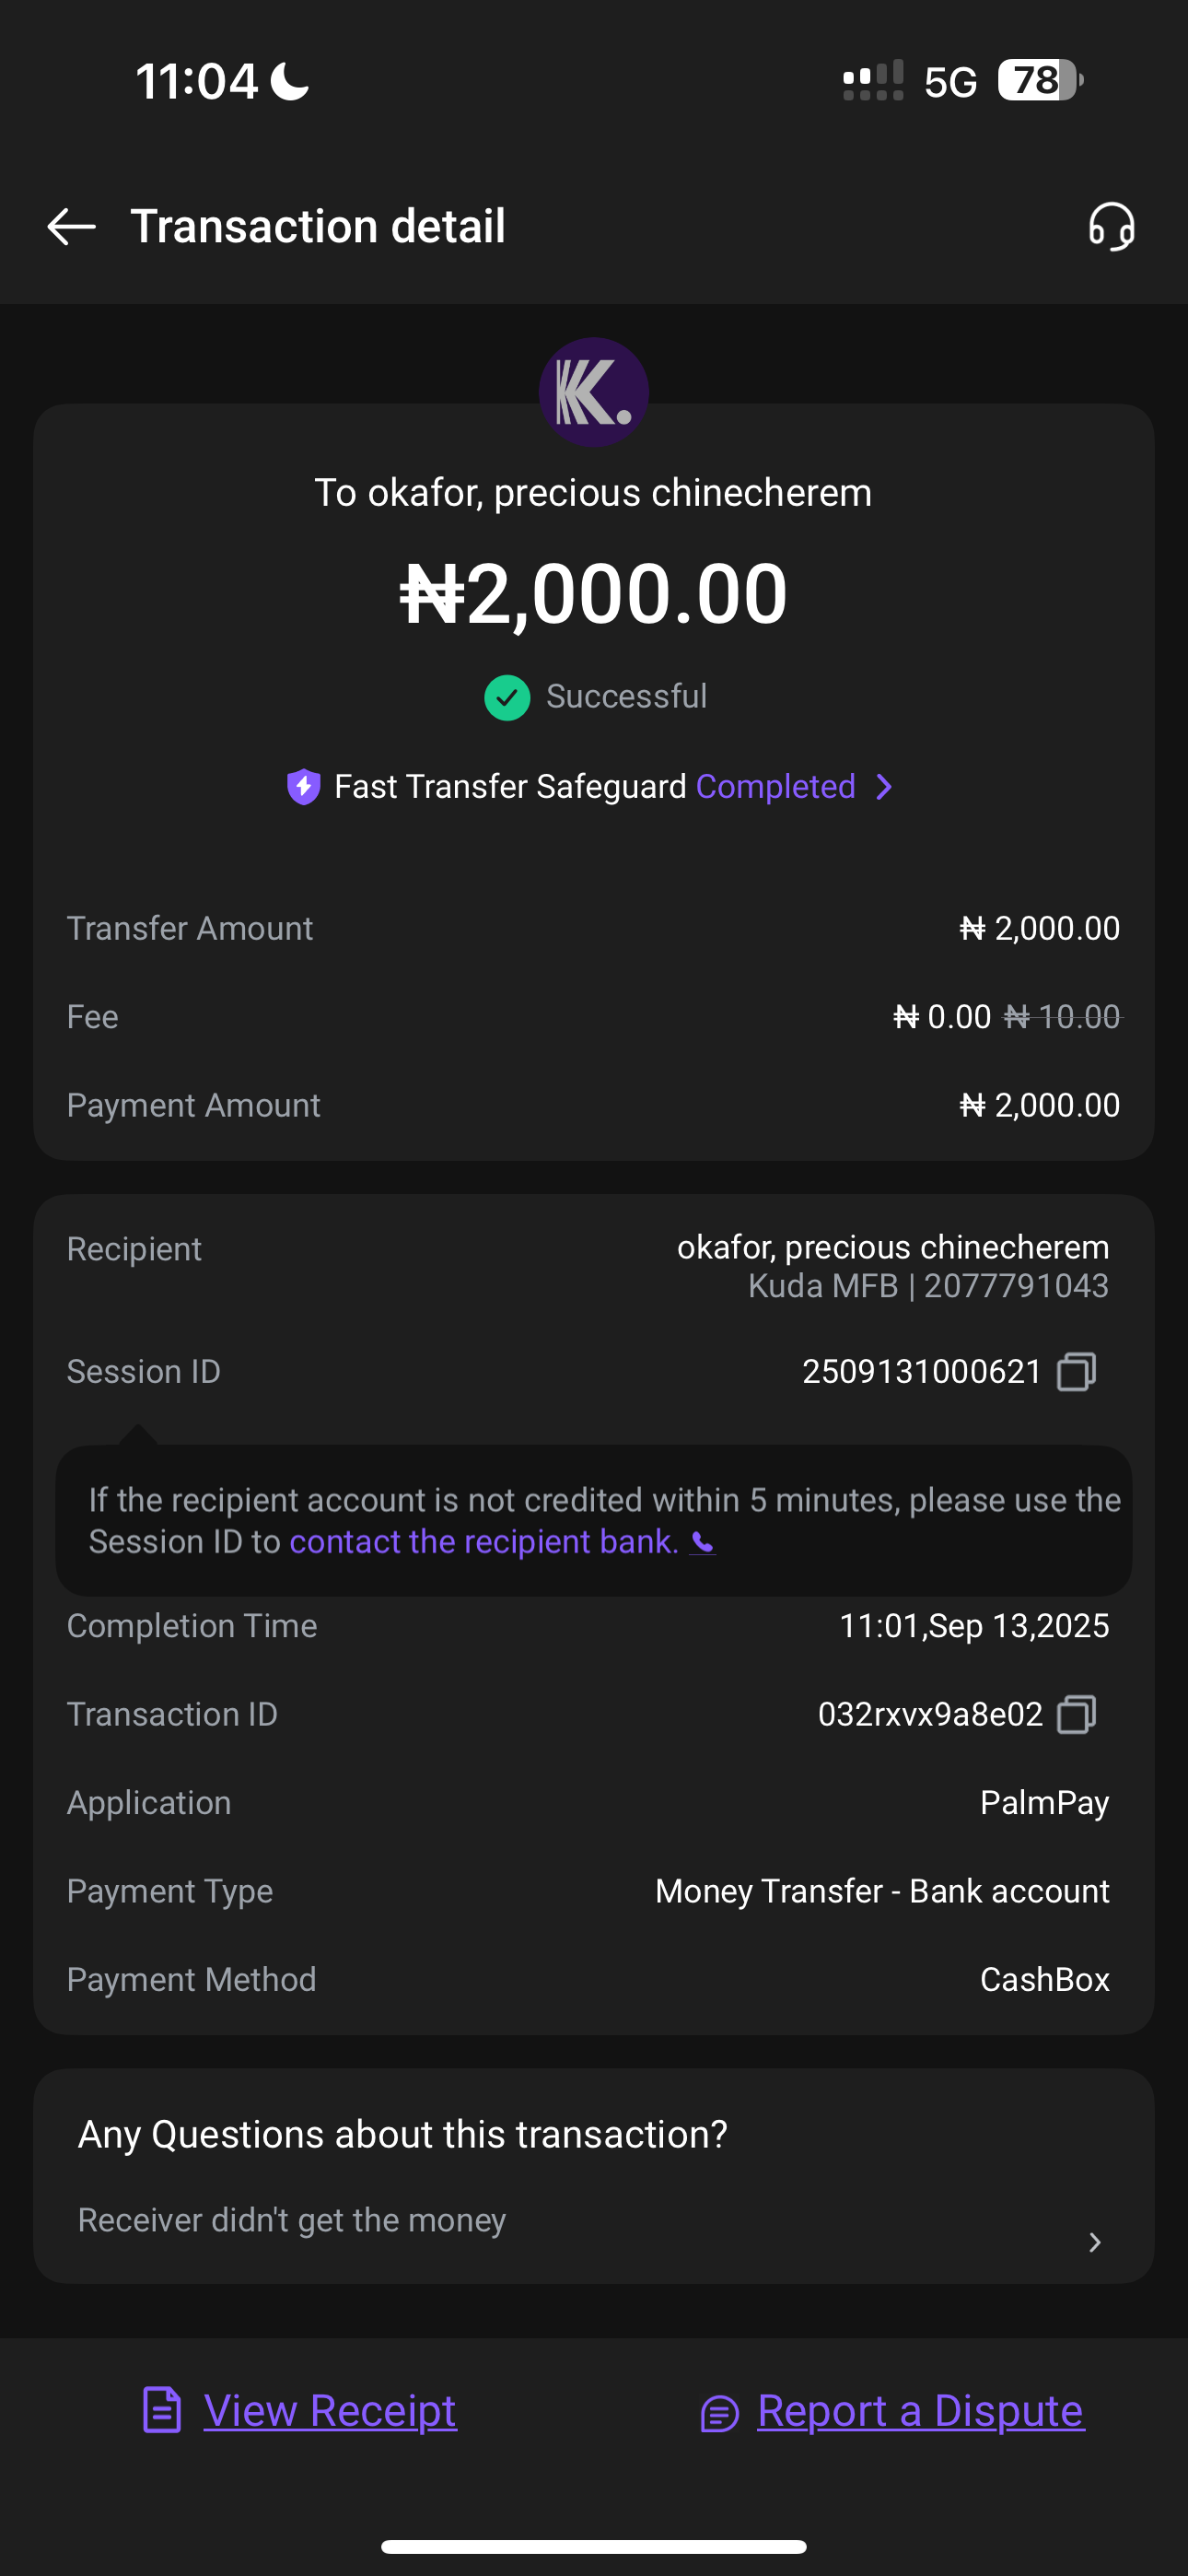
Task: Open customer support headset icon
Action: [1111, 227]
